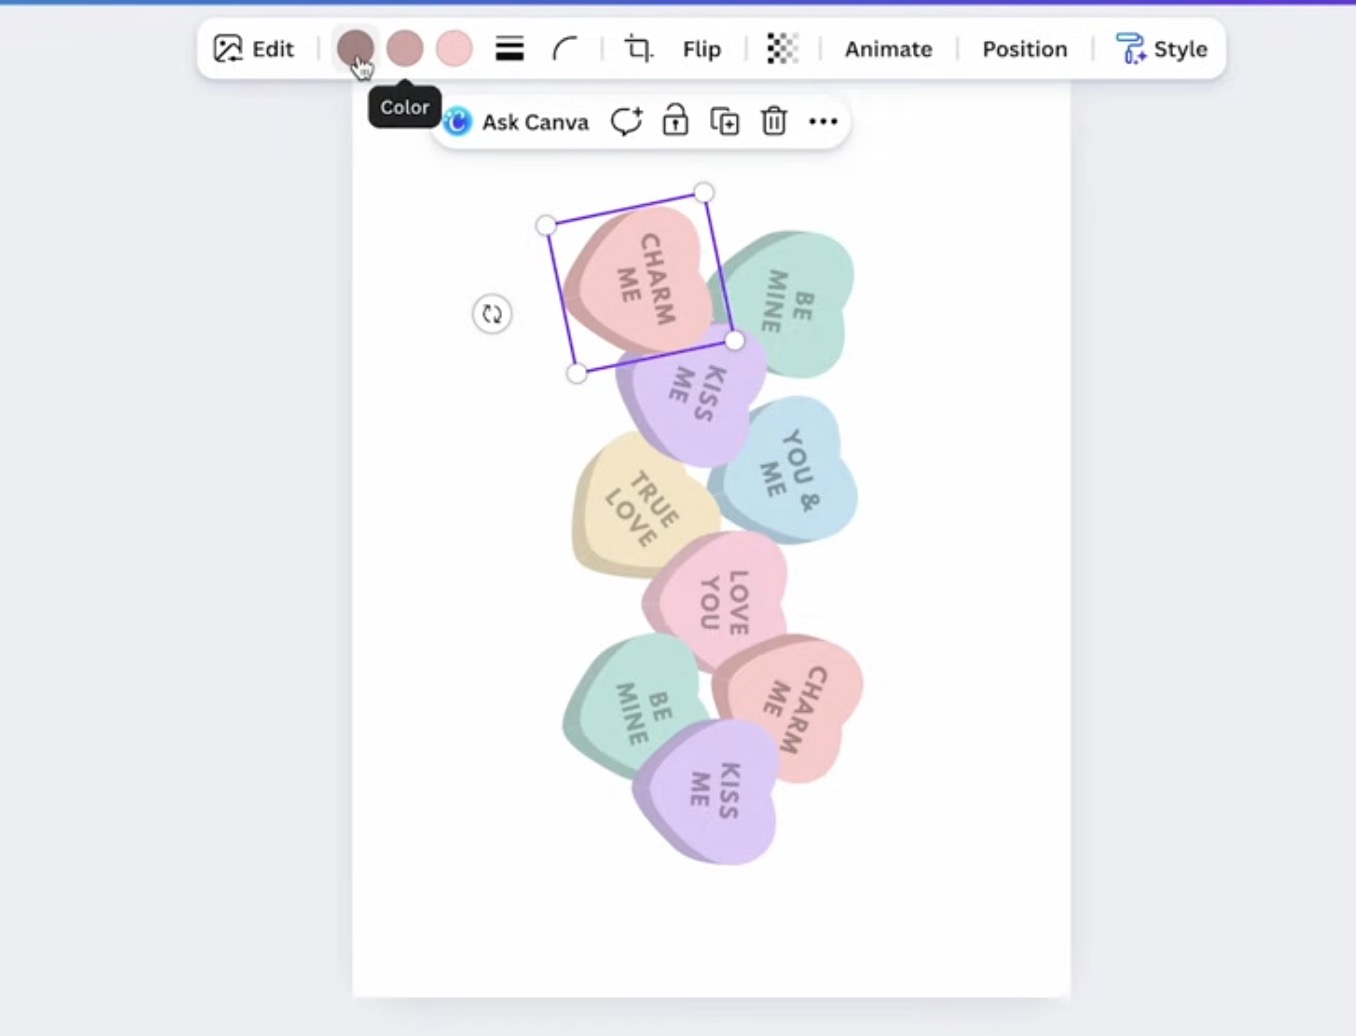Open the Animate panel
The height and width of the screenshot is (1036, 1356).
(888, 49)
